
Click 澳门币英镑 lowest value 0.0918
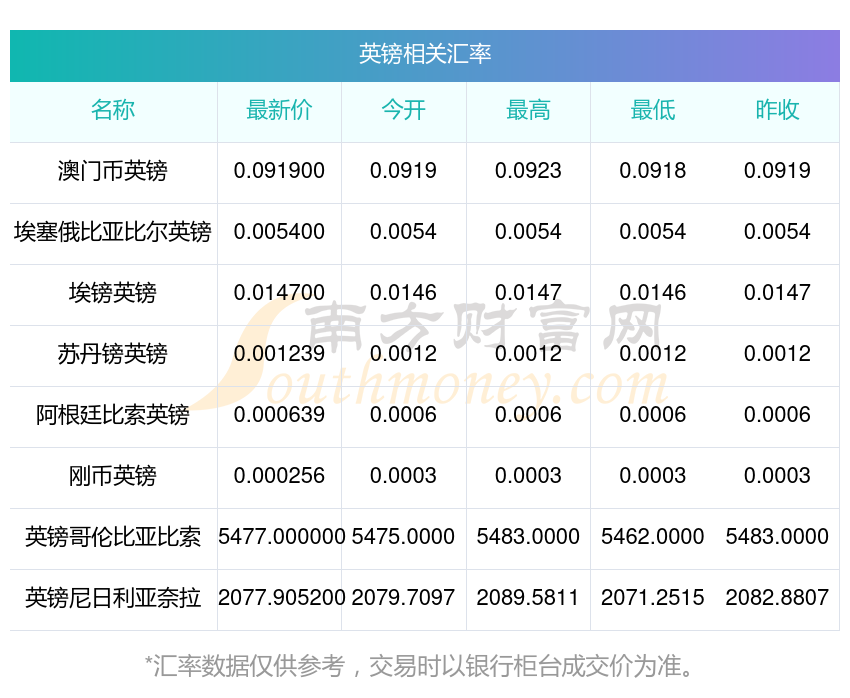[x=653, y=171]
